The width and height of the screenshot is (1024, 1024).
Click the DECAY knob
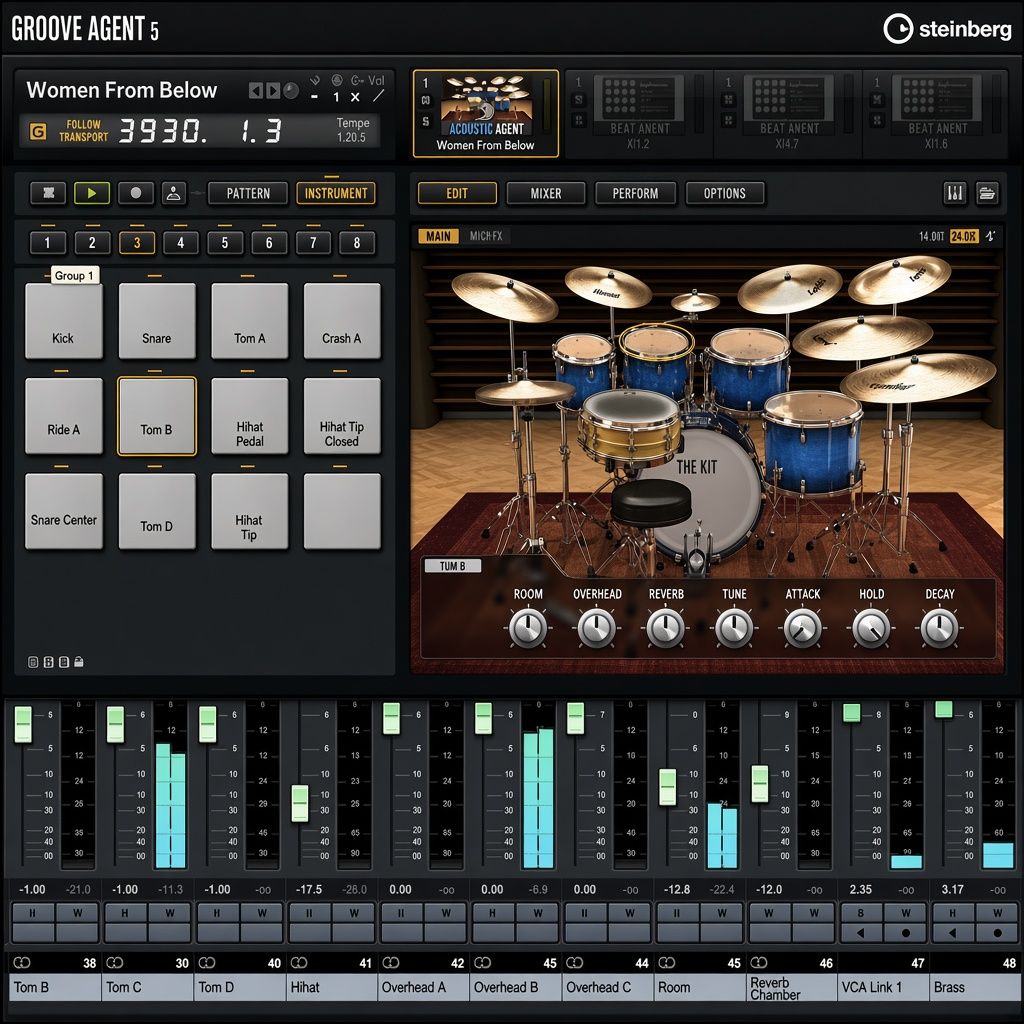coord(940,628)
